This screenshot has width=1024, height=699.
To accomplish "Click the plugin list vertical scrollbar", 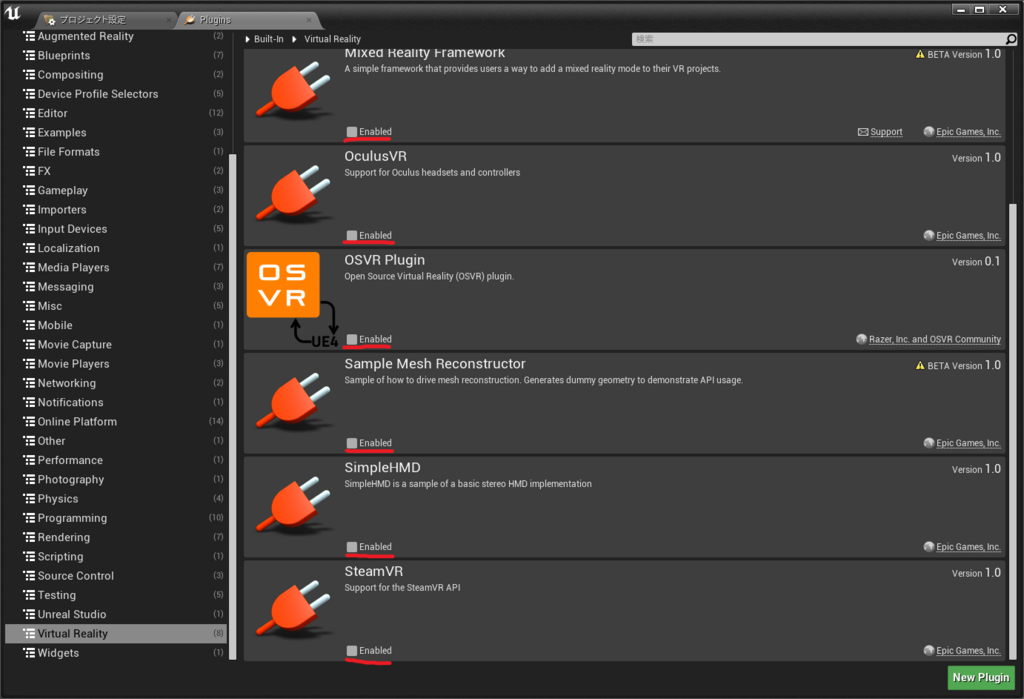I will point(1013,431).
